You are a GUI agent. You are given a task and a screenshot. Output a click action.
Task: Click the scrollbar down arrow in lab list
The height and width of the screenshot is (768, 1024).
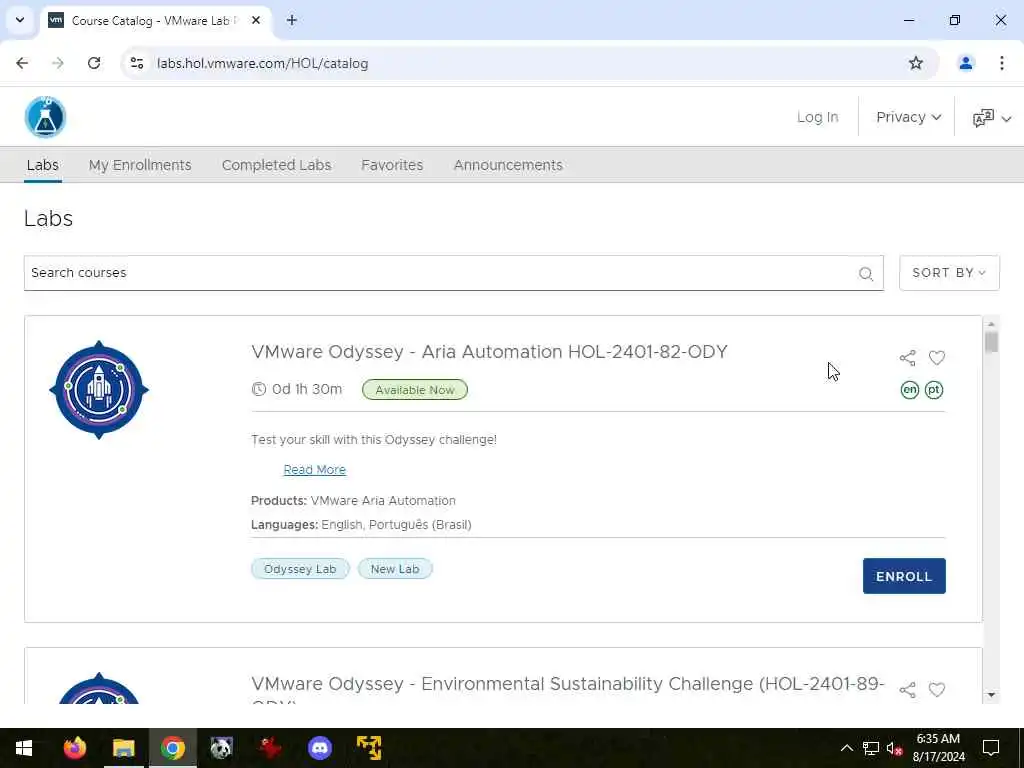point(991,695)
